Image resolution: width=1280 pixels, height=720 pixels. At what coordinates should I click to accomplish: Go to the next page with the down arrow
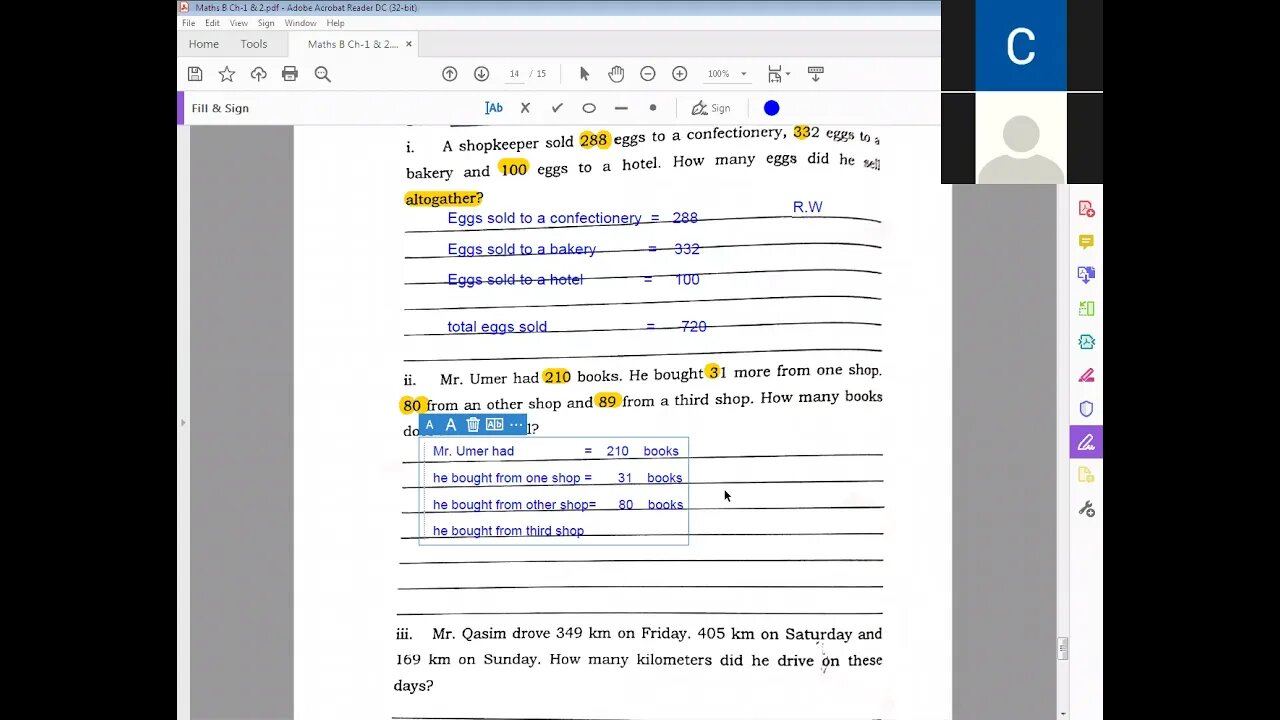(481, 74)
